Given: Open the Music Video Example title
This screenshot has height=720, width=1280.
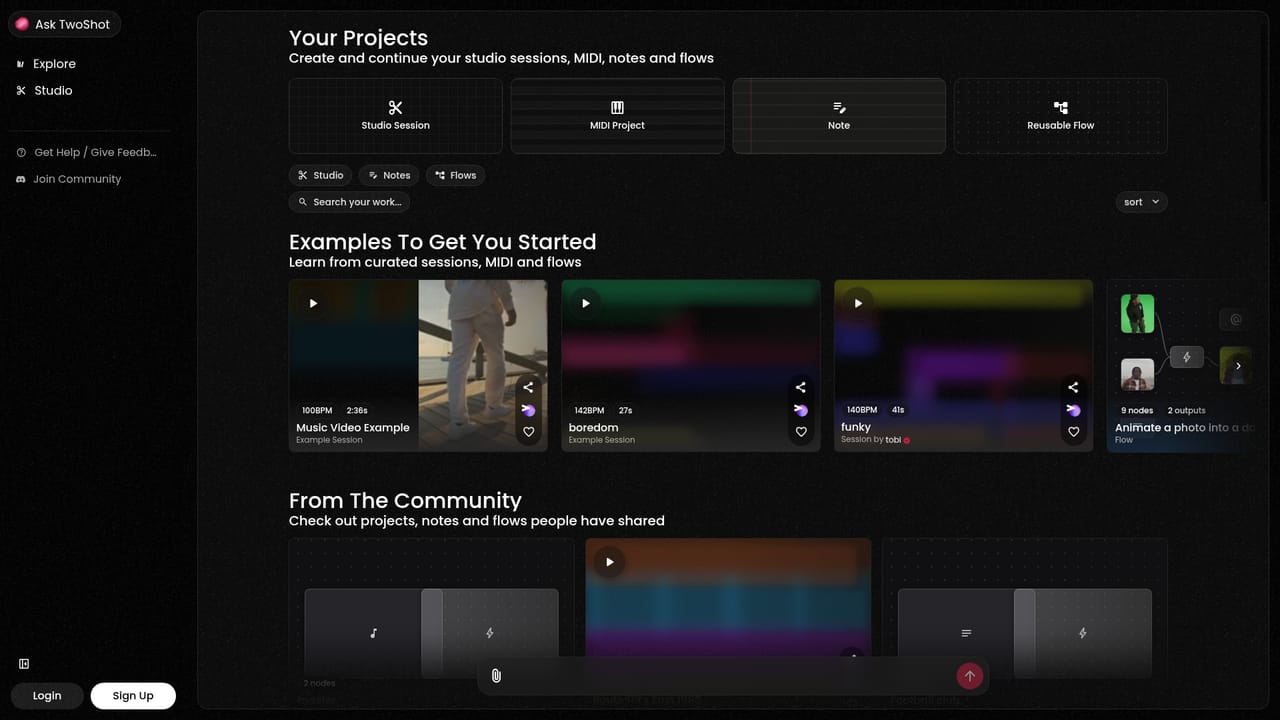Looking at the screenshot, I should click(353, 427).
